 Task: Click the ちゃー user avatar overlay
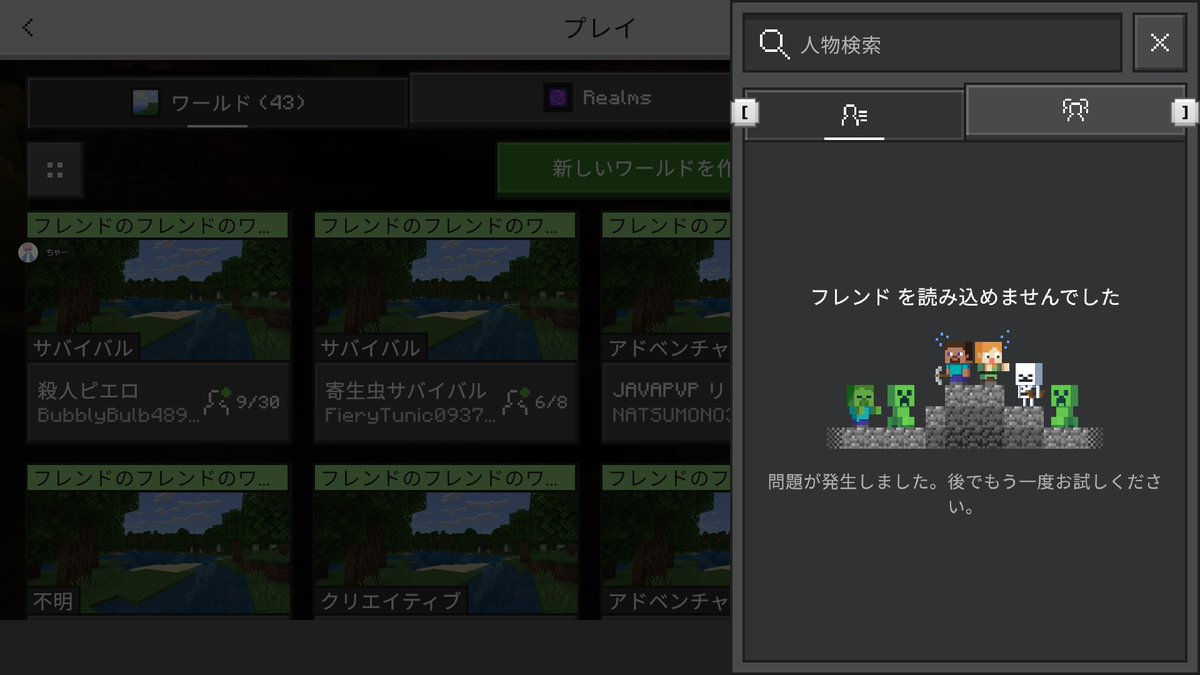point(28,252)
